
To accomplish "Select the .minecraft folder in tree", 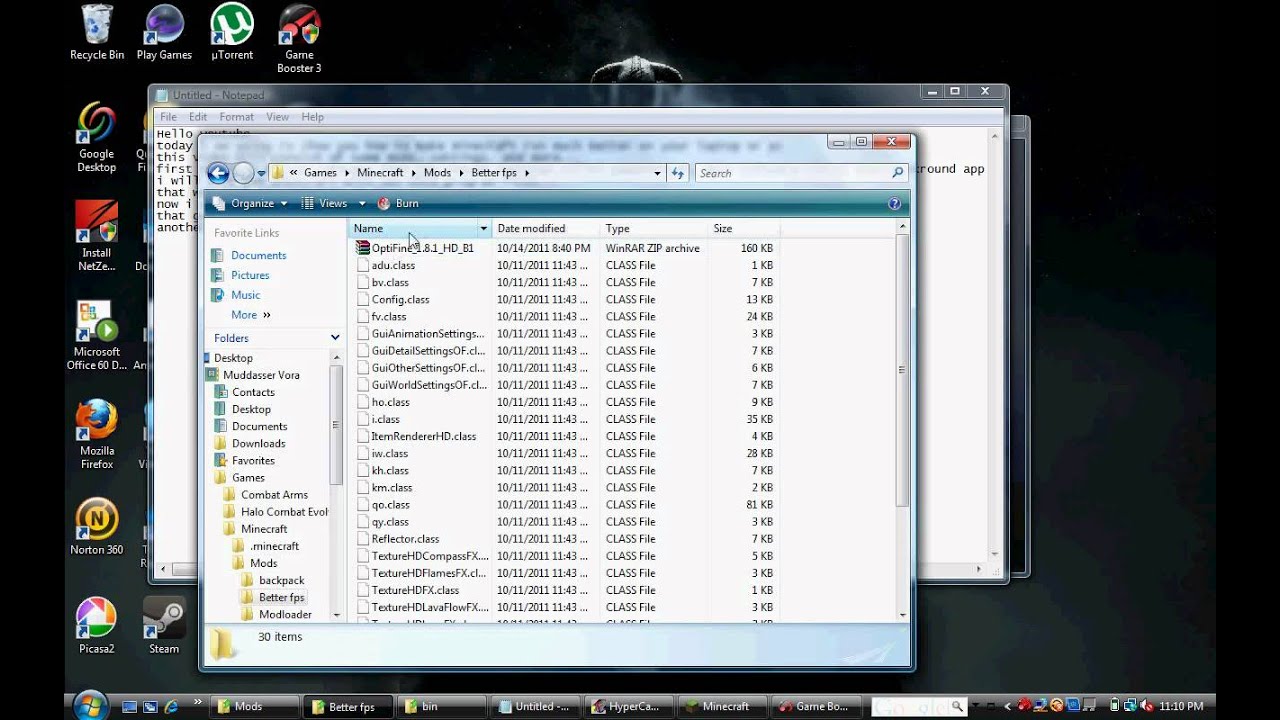I will click(x=274, y=546).
